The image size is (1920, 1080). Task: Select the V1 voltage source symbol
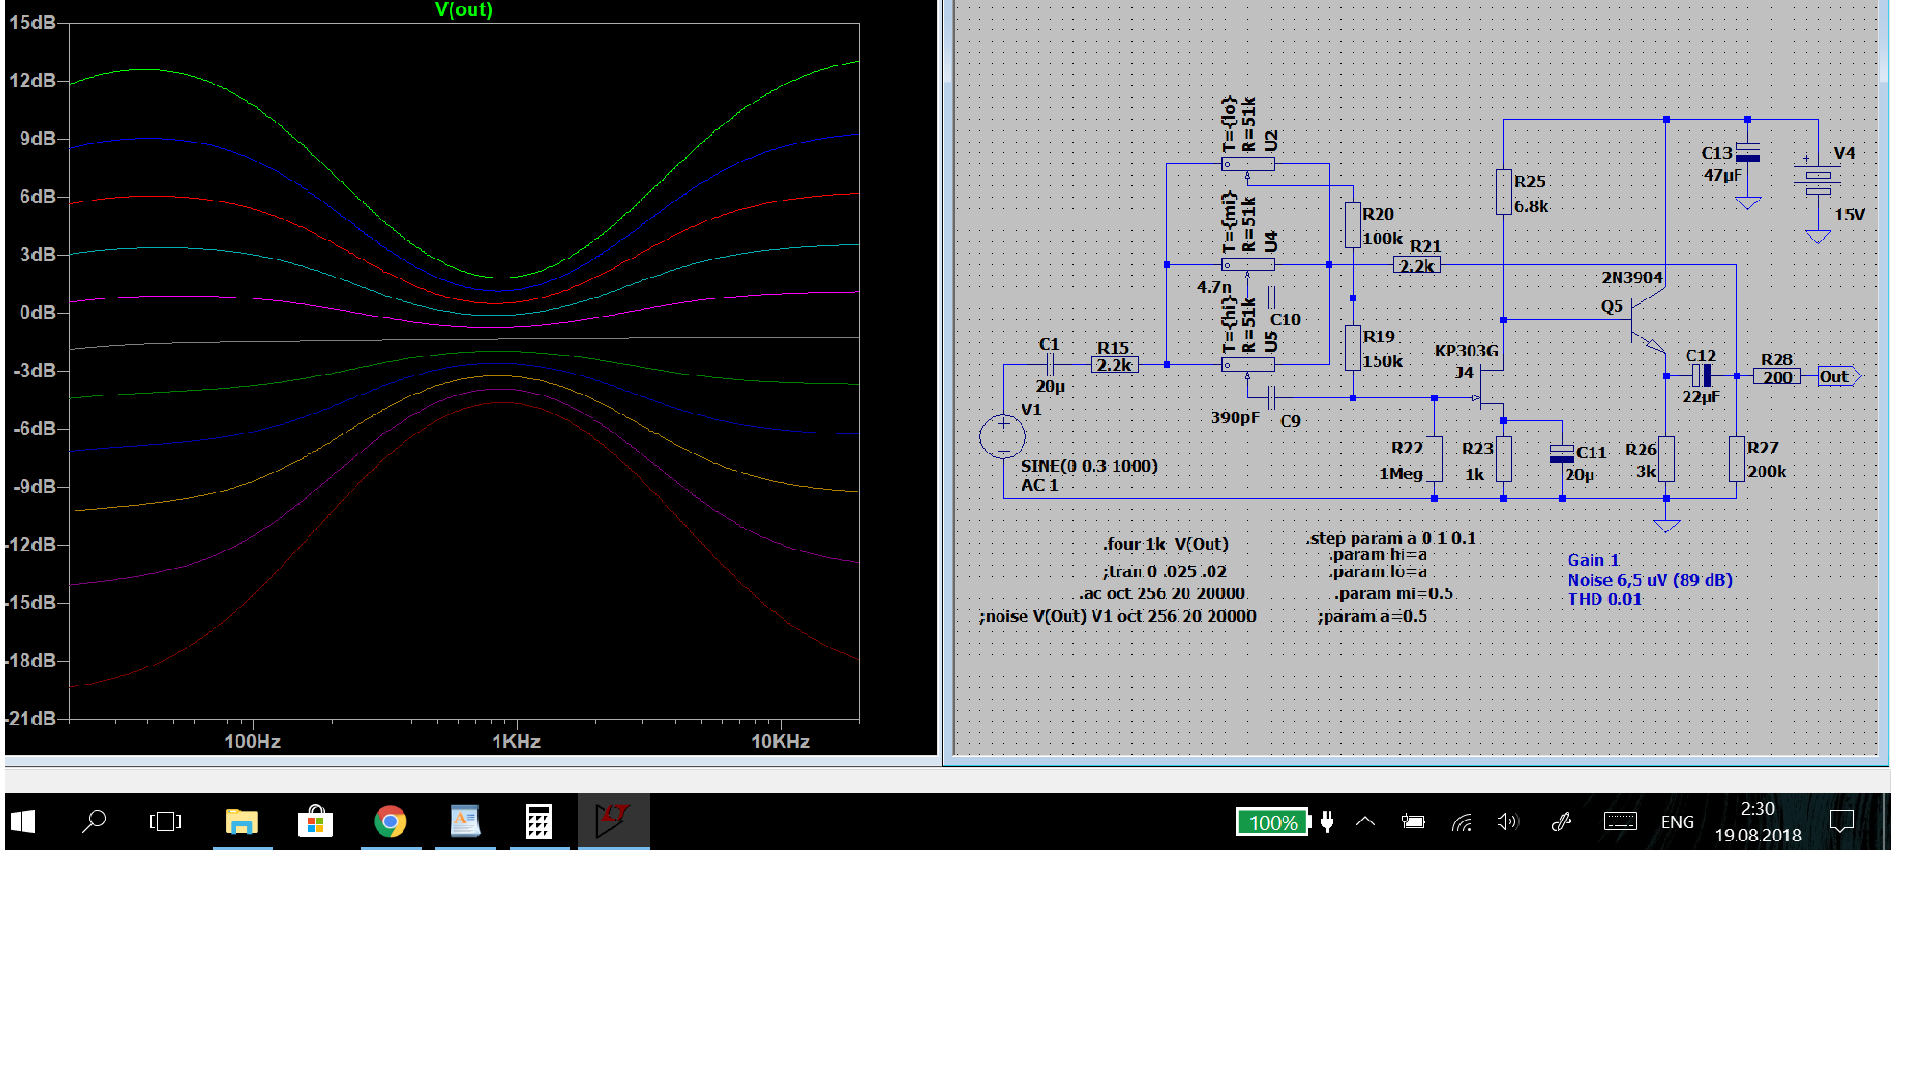pyautogui.click(x=1002, y=437)
